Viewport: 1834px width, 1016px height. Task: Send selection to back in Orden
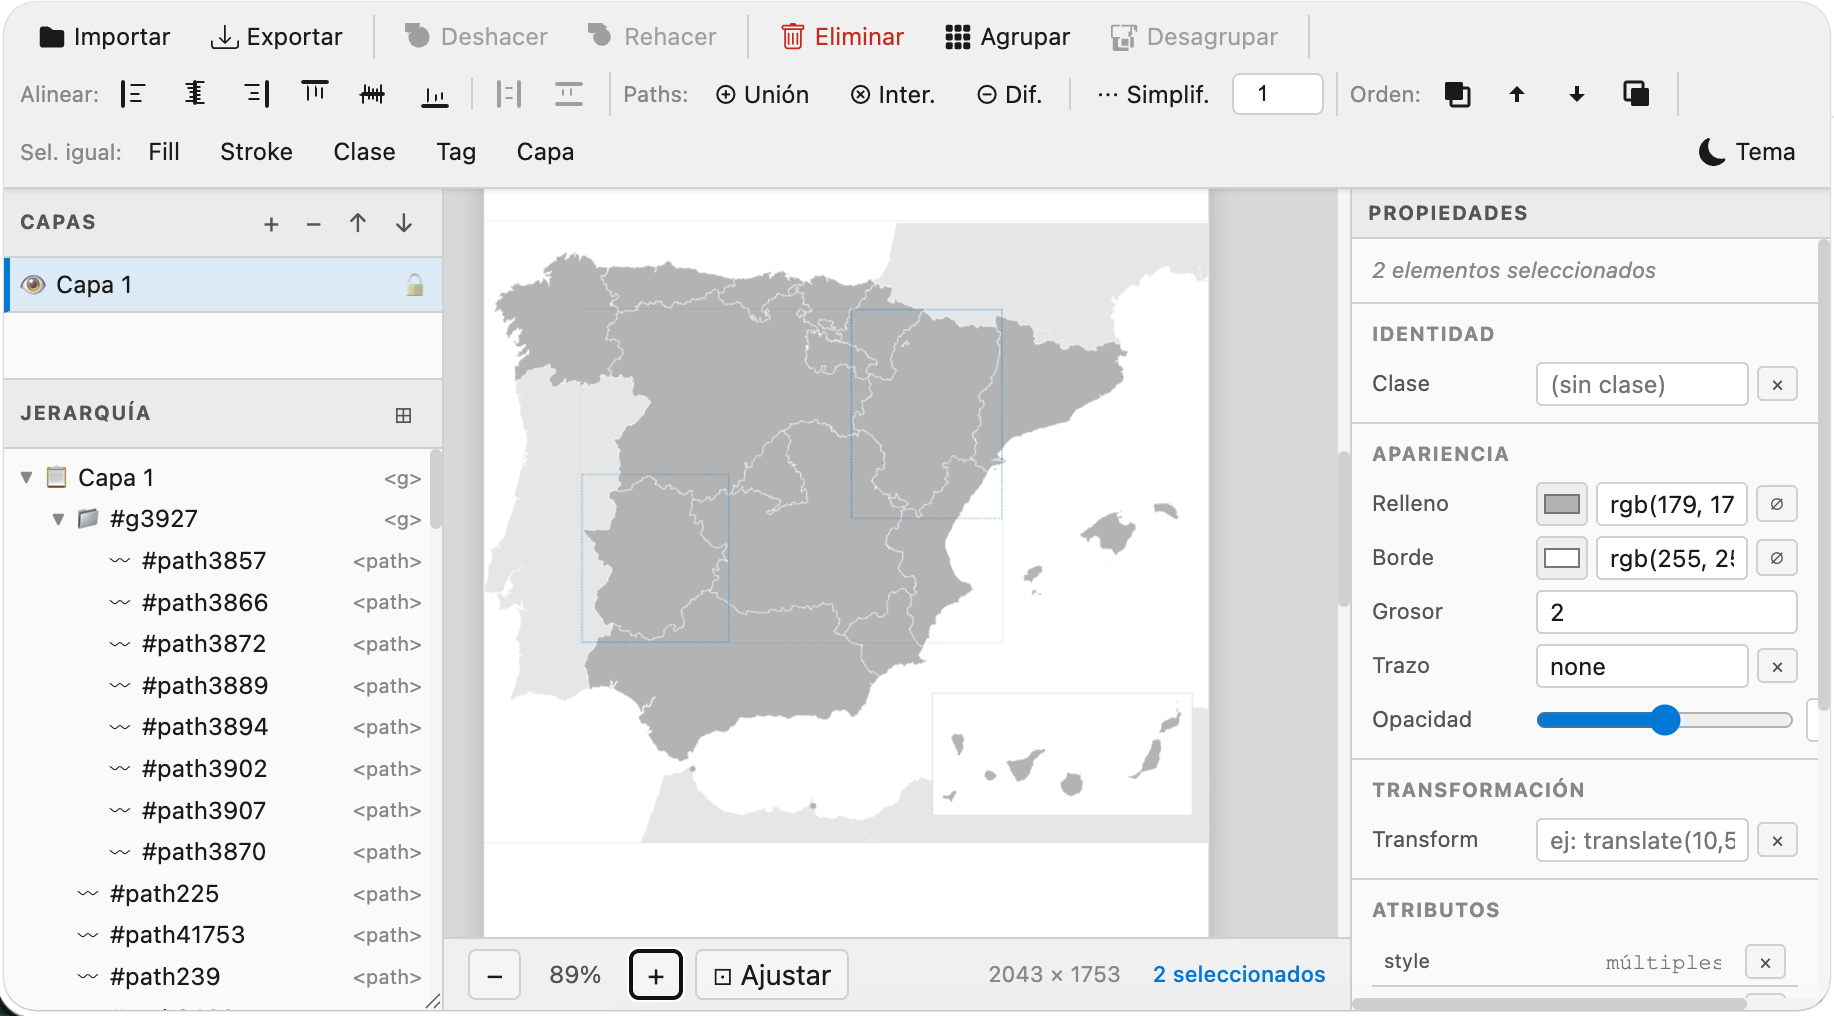1636,94
